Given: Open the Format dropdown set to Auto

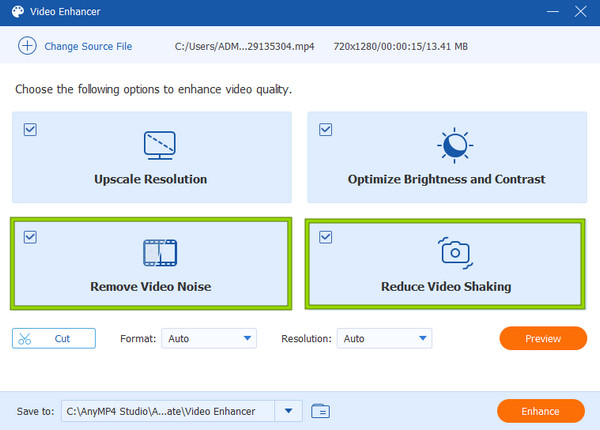Looking at the screenshot, I should coord(209,338).
